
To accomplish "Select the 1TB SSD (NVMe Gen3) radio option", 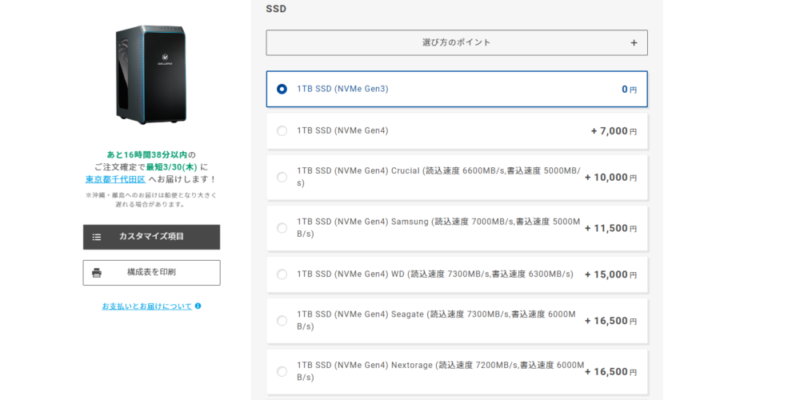I will pyautogui.click(x=282, y=89).
